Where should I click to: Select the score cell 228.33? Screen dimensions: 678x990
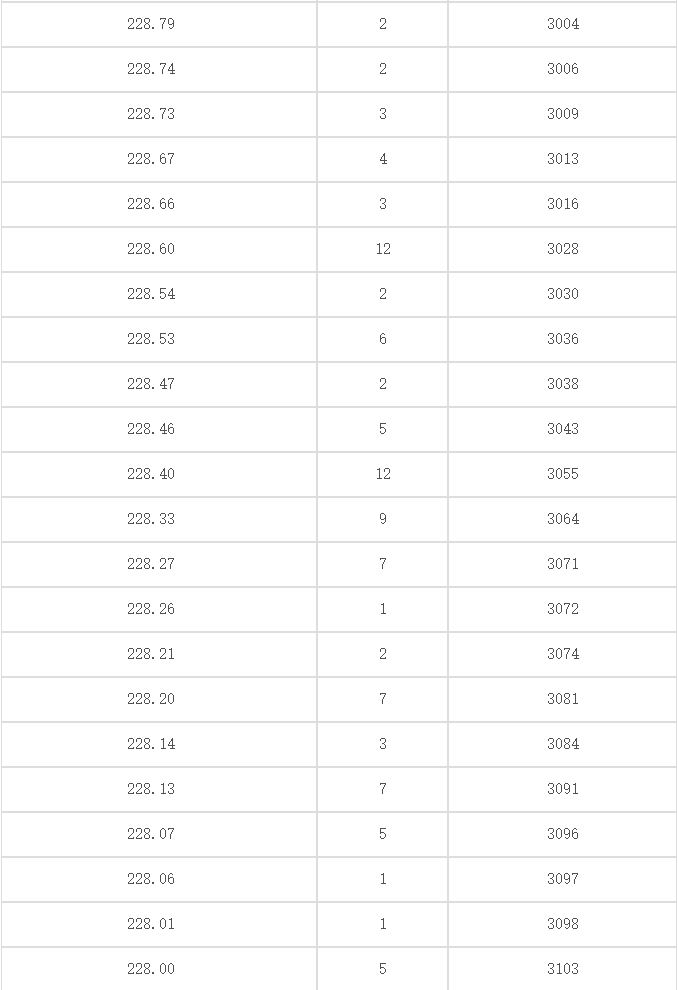point(151,519)
